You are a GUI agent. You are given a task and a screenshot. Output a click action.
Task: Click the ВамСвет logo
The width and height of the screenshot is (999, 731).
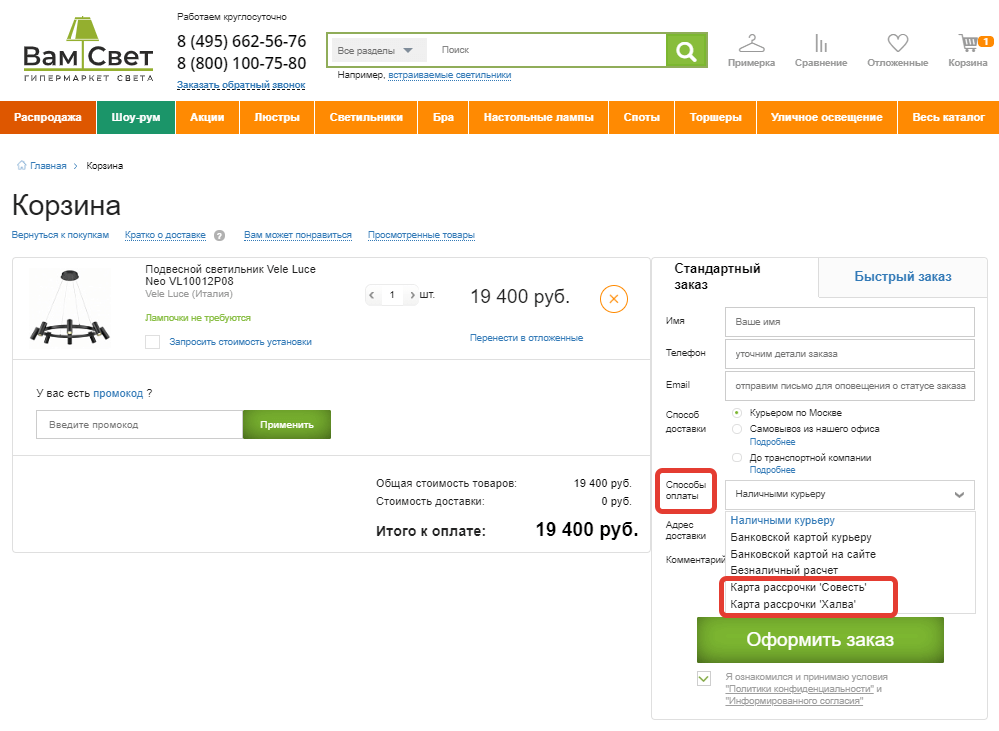point(88,50)
